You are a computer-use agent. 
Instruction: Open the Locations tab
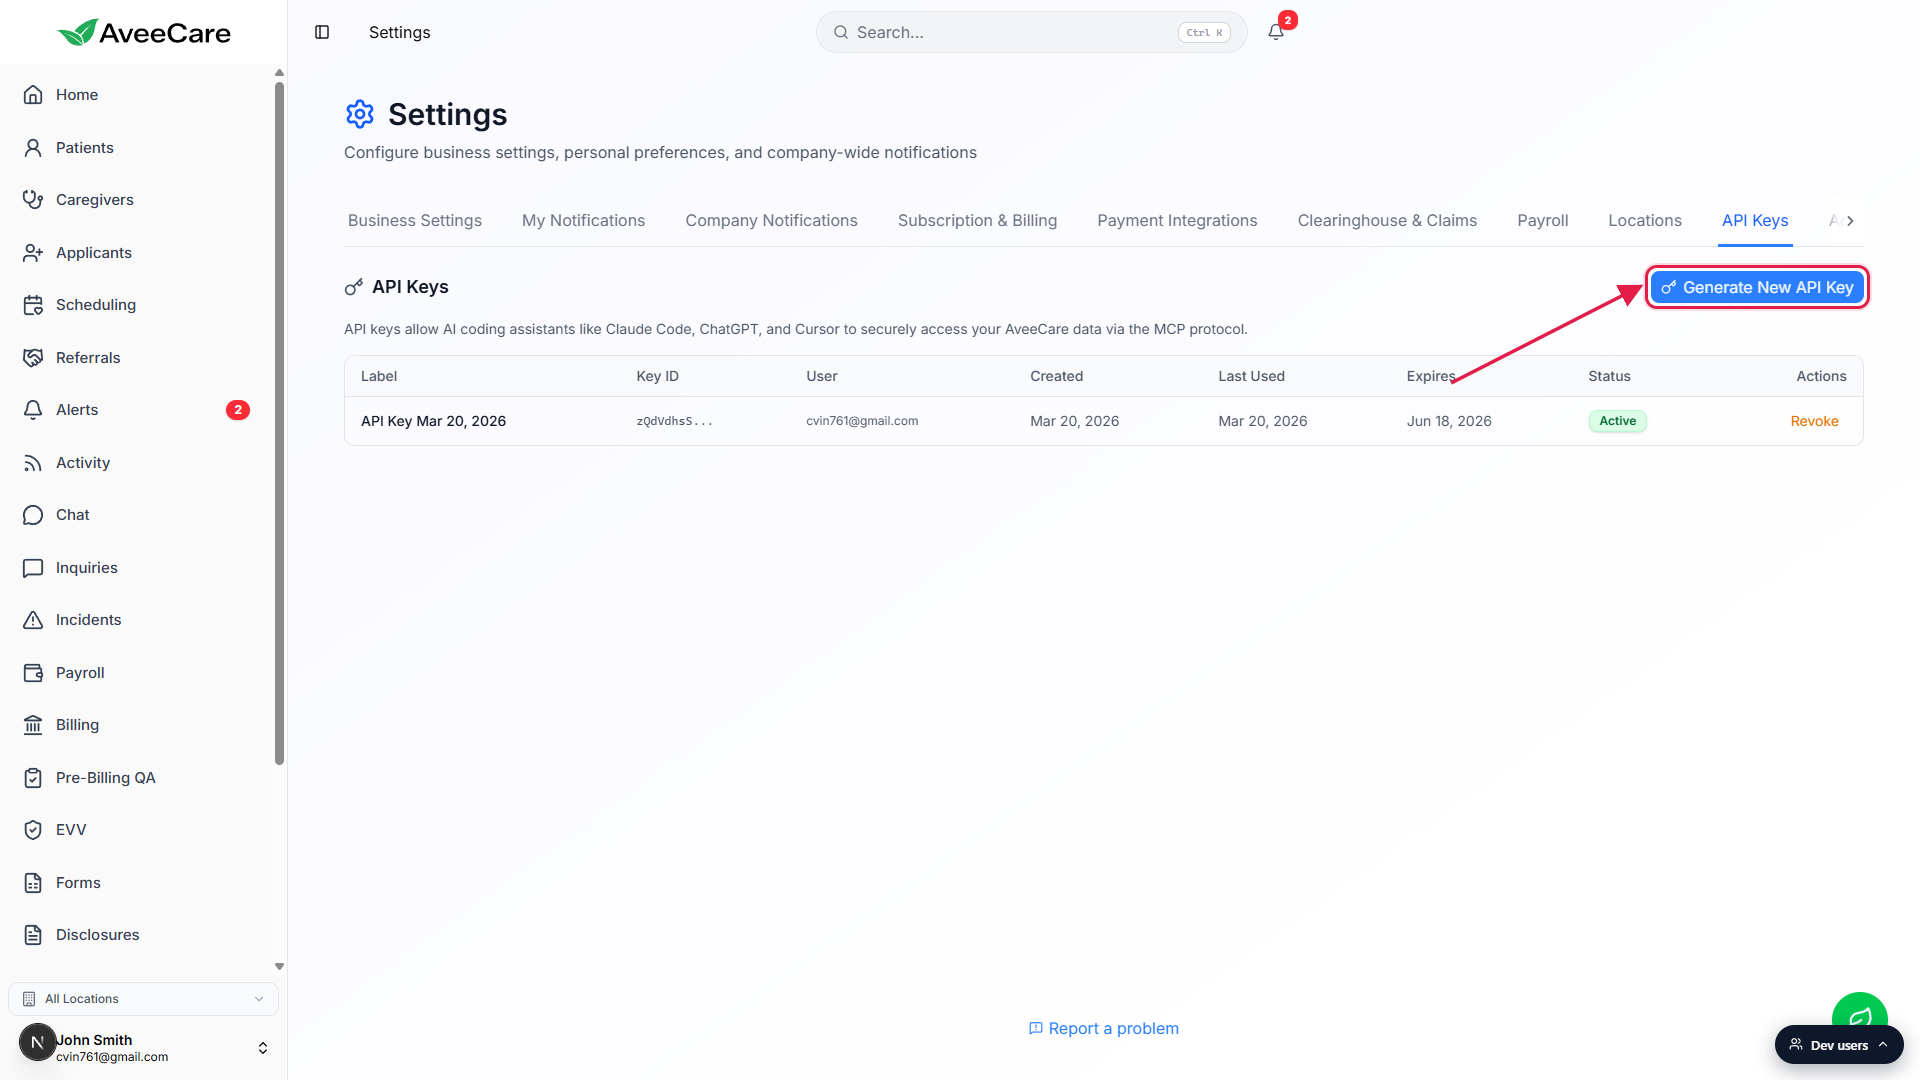coord(1645,221)
